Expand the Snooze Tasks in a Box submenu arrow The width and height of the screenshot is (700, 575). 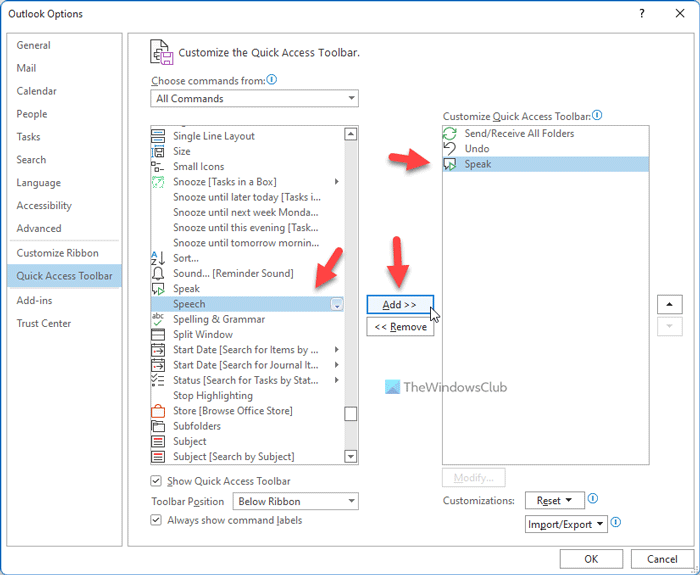[x=337, y=182]
